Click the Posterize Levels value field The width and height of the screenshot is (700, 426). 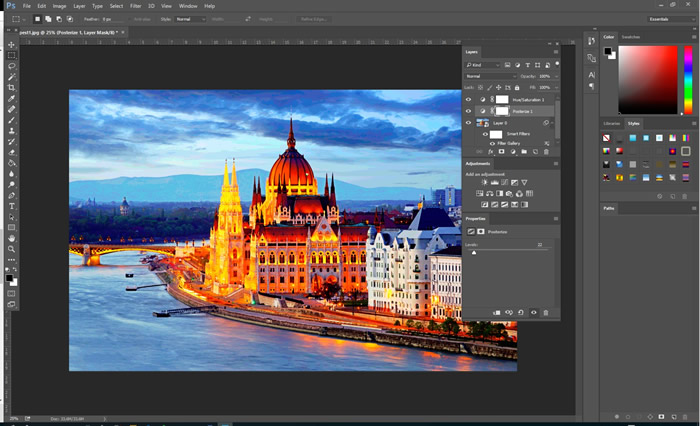[x=543, y=245]
